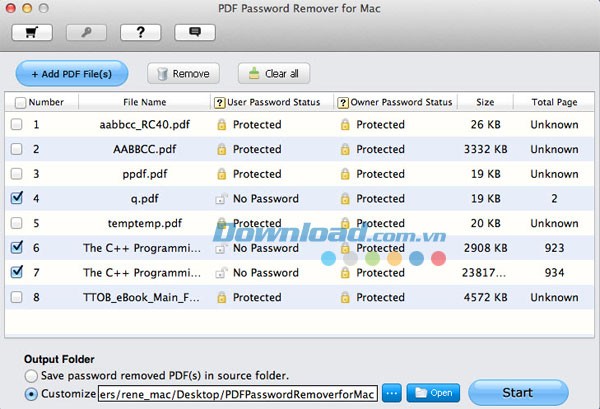Click Add PDF File(s) button
600x409 pixels.
(x=72, y=73)
